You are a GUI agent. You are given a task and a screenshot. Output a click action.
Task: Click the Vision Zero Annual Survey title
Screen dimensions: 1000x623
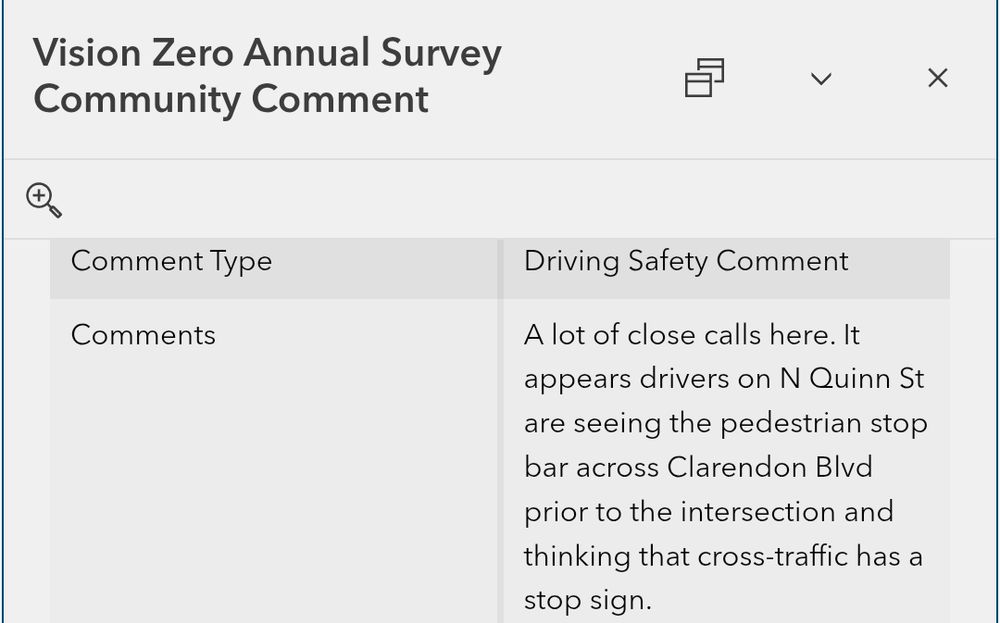tap(267, 75)
